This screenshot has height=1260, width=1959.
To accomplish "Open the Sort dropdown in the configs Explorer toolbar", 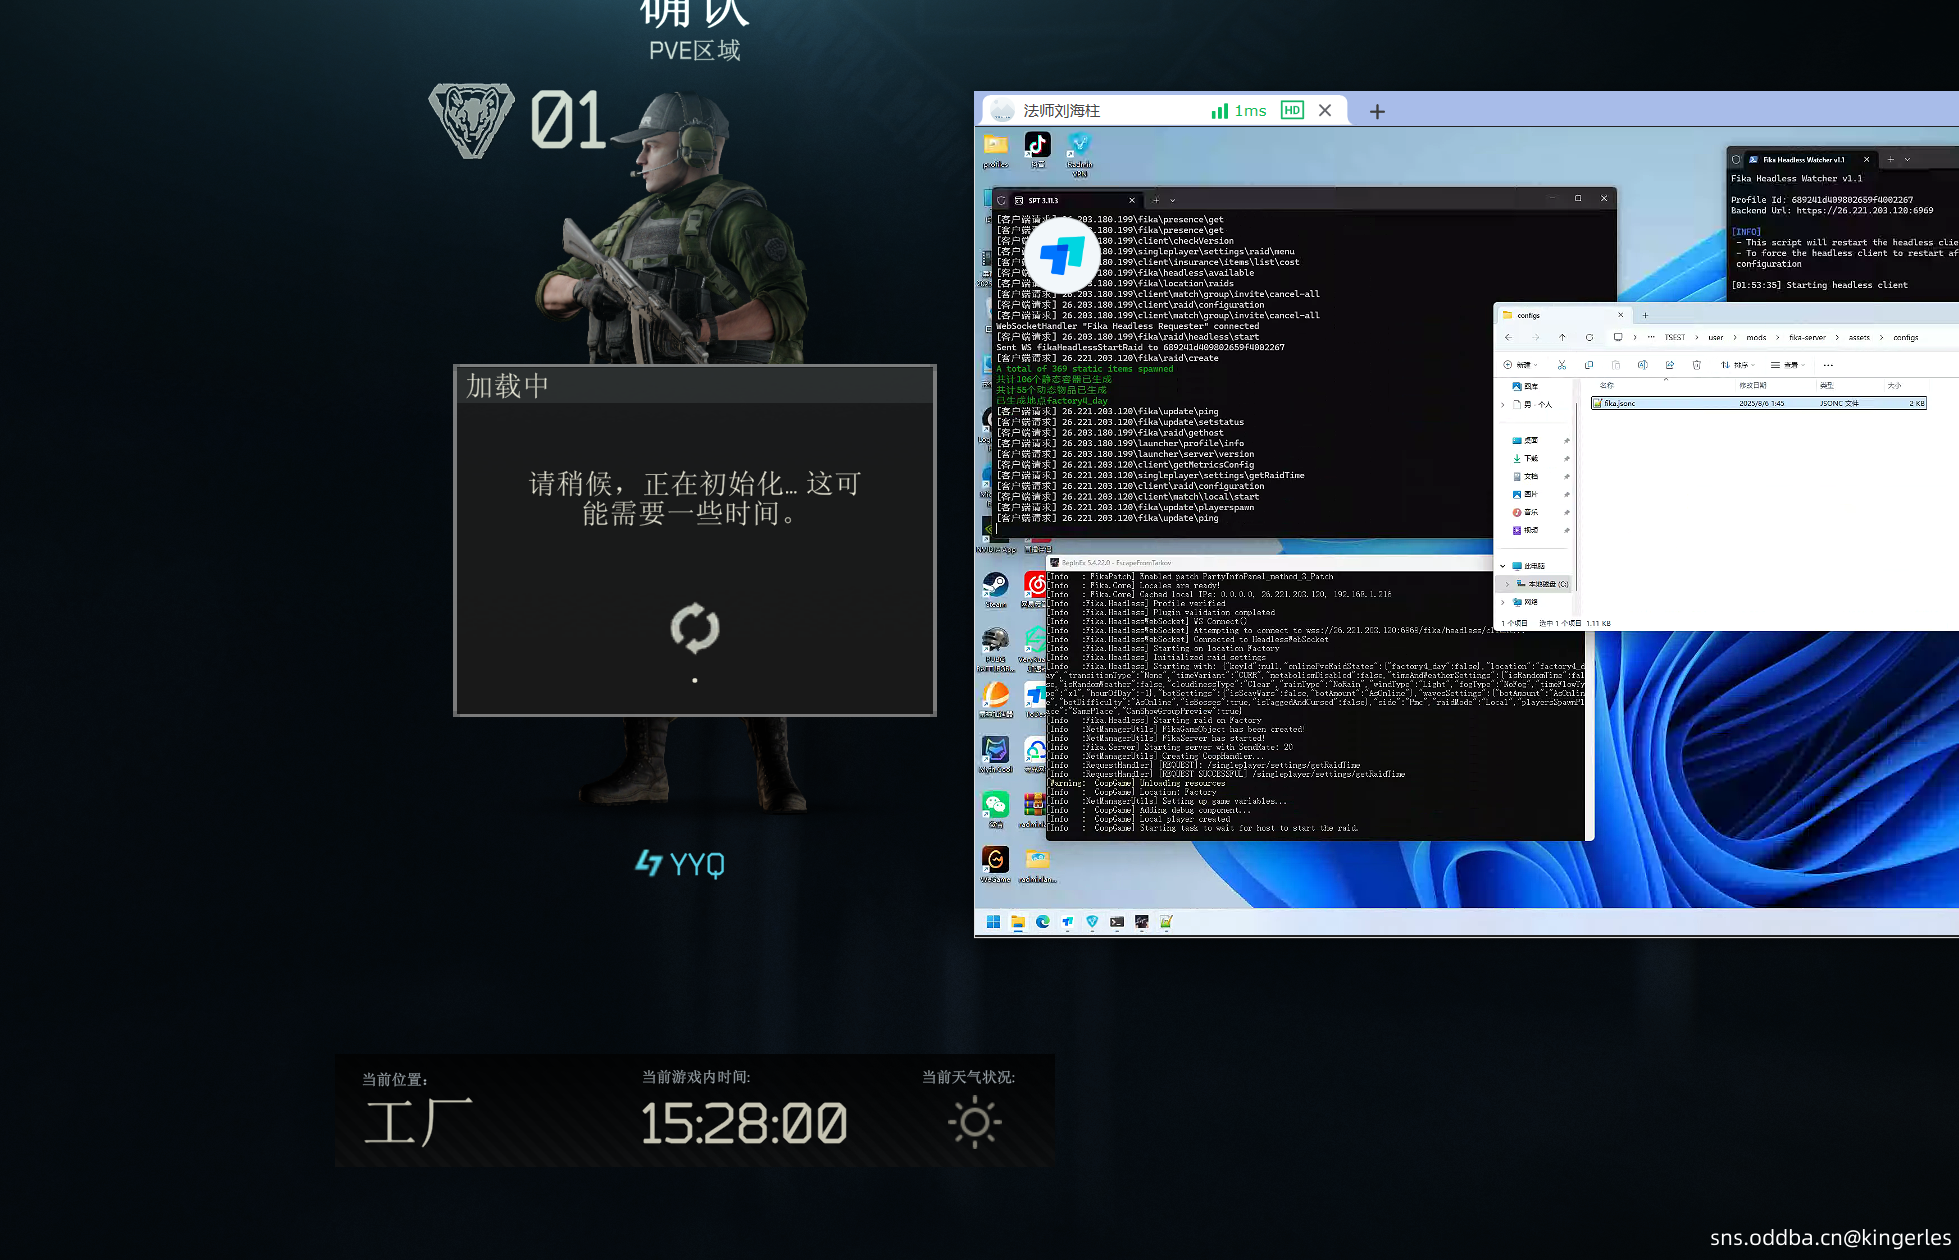I will click(x=1738, y=365).
